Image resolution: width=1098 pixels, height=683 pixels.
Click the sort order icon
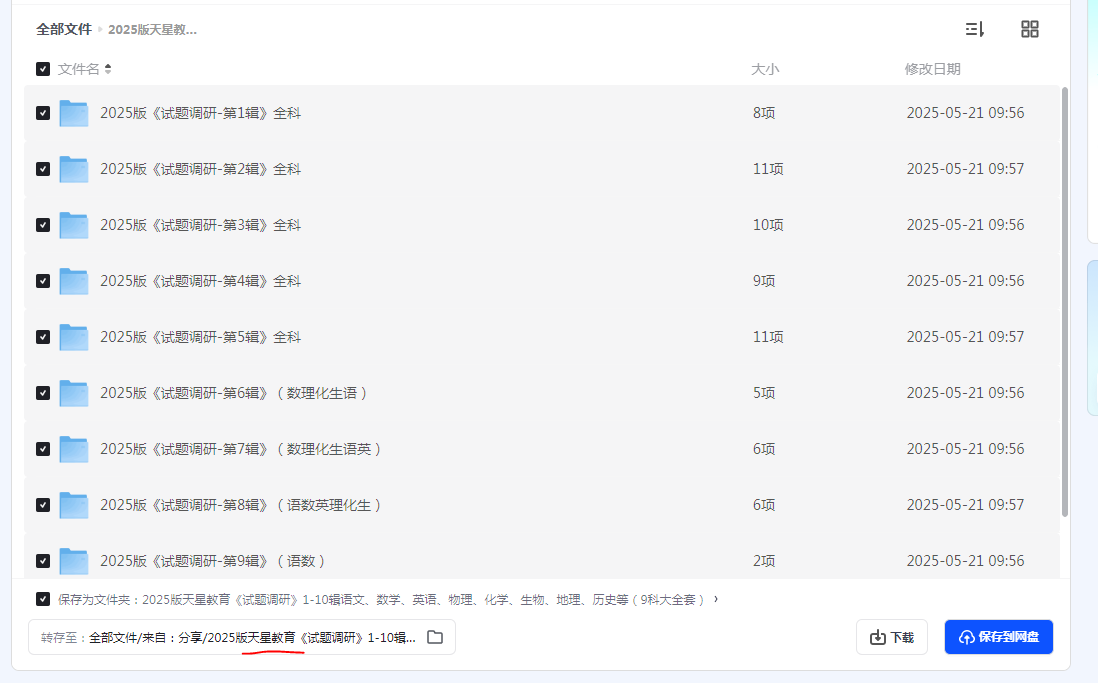(975, 29)
